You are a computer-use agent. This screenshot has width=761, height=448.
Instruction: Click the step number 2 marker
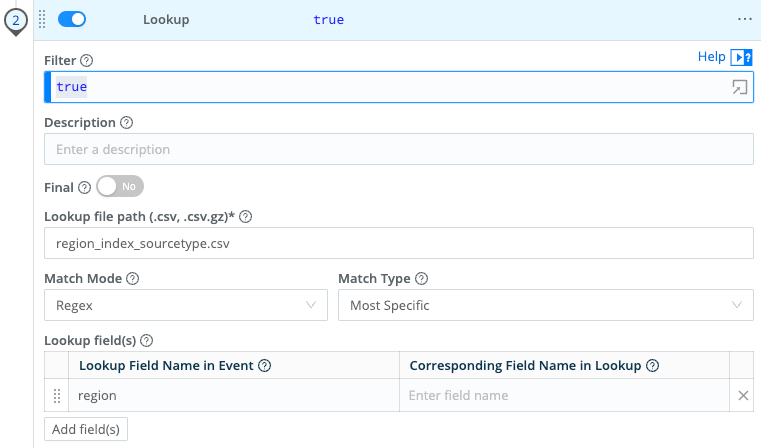[x=15, y=20]
